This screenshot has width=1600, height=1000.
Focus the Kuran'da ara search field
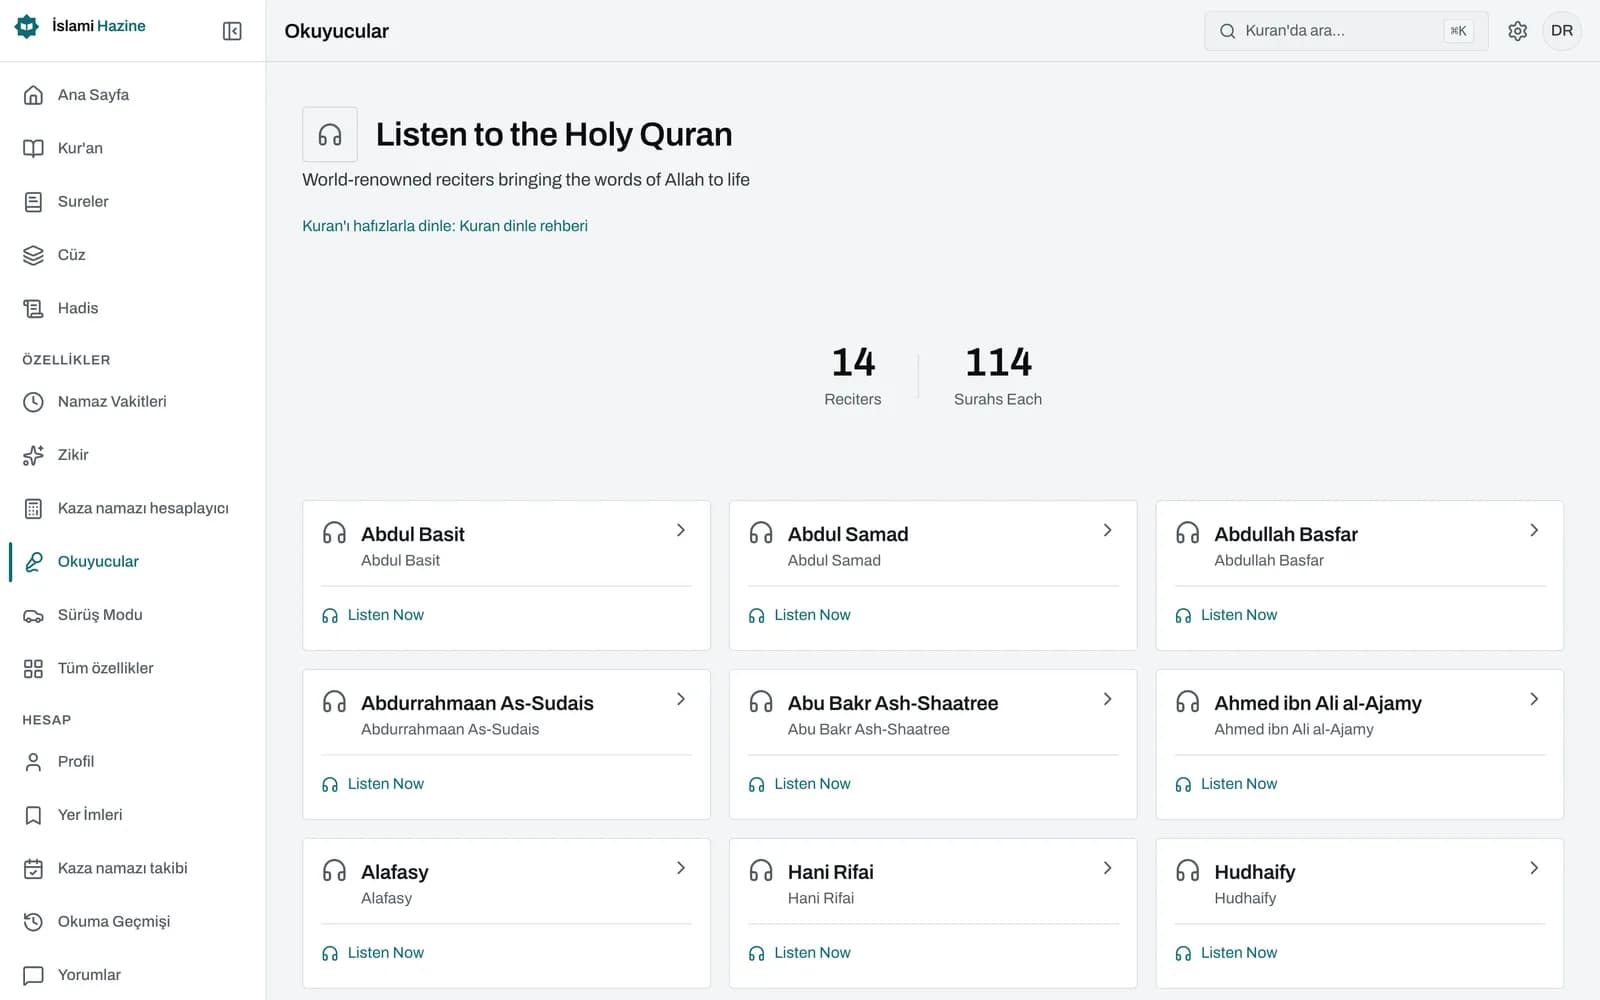[1346, 31]
